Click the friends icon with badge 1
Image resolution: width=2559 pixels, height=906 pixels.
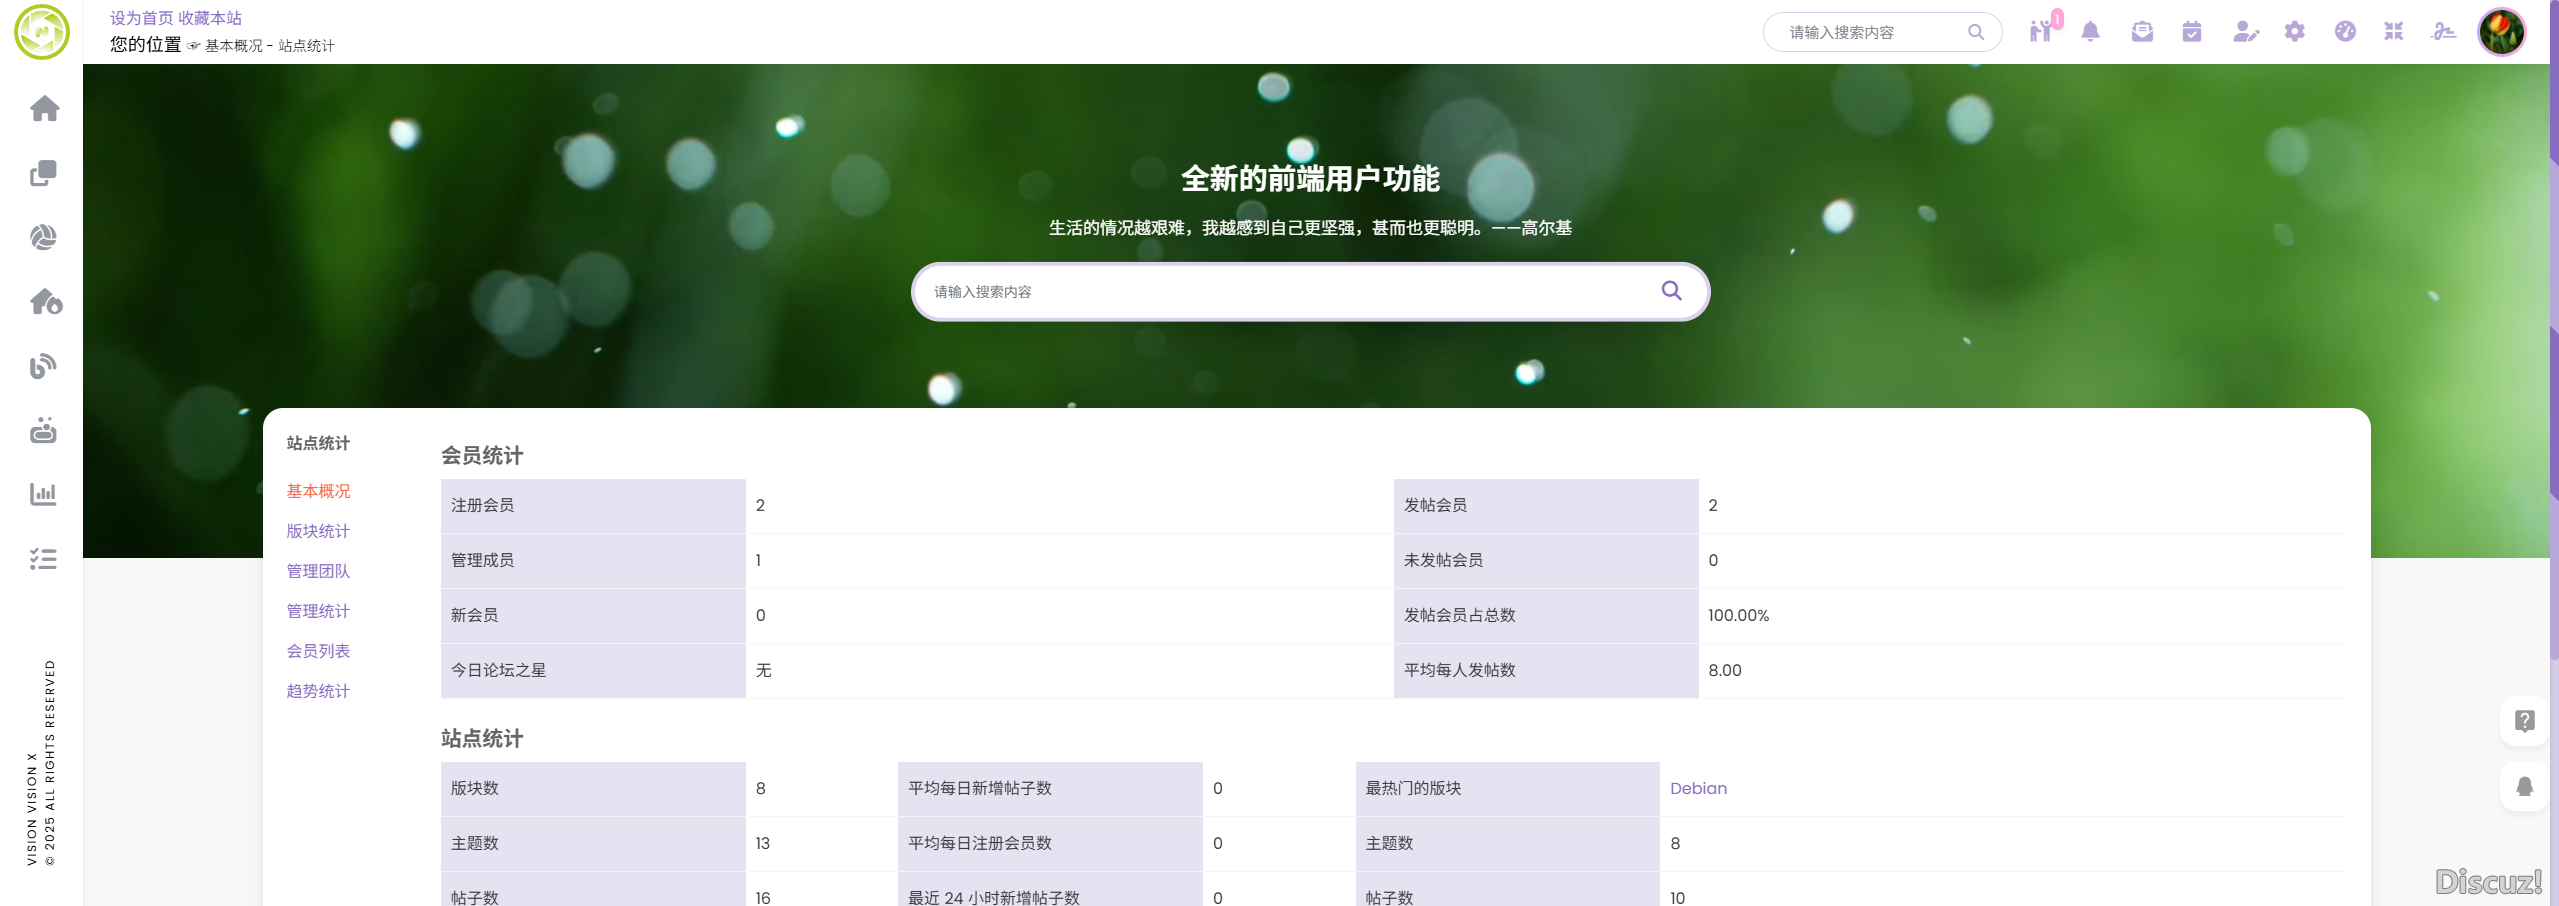[2041, 31]
